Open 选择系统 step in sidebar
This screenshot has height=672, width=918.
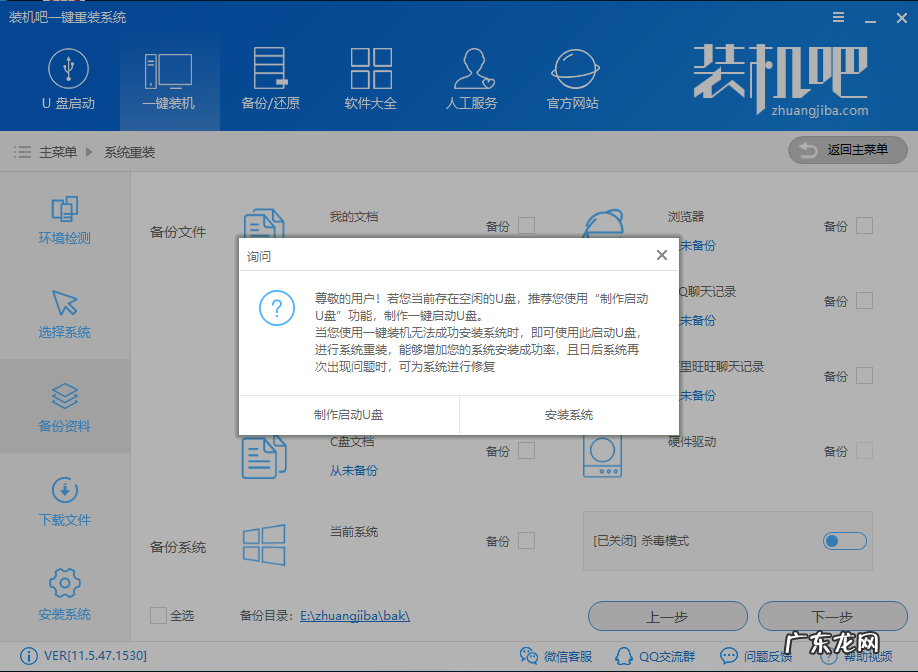point(64,313)
